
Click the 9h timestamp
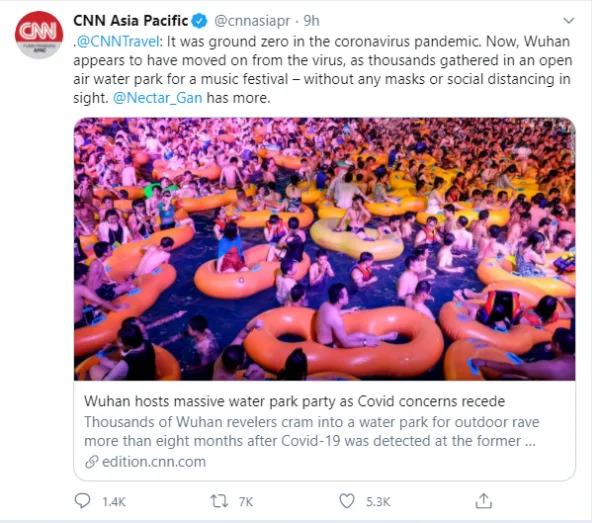click(x=311, y=21)
